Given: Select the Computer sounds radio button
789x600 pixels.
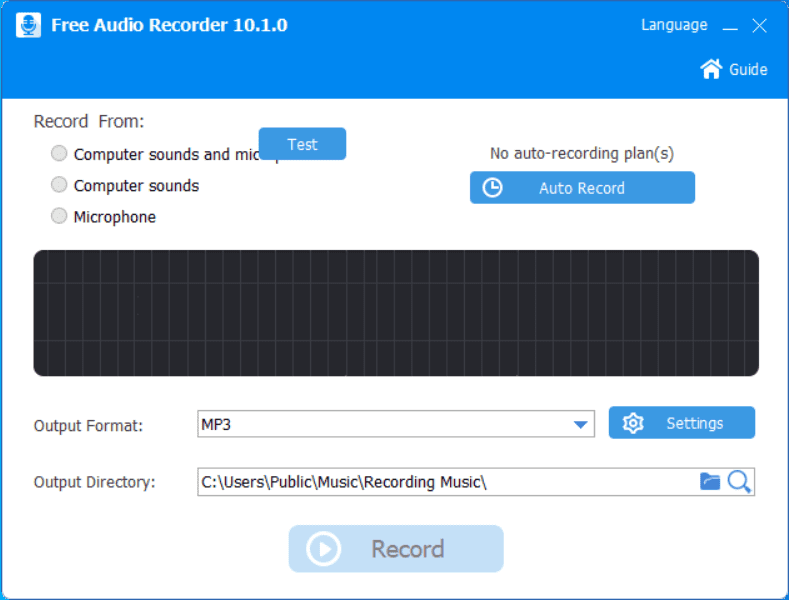Looking at the screenshot, I should 60,185.
